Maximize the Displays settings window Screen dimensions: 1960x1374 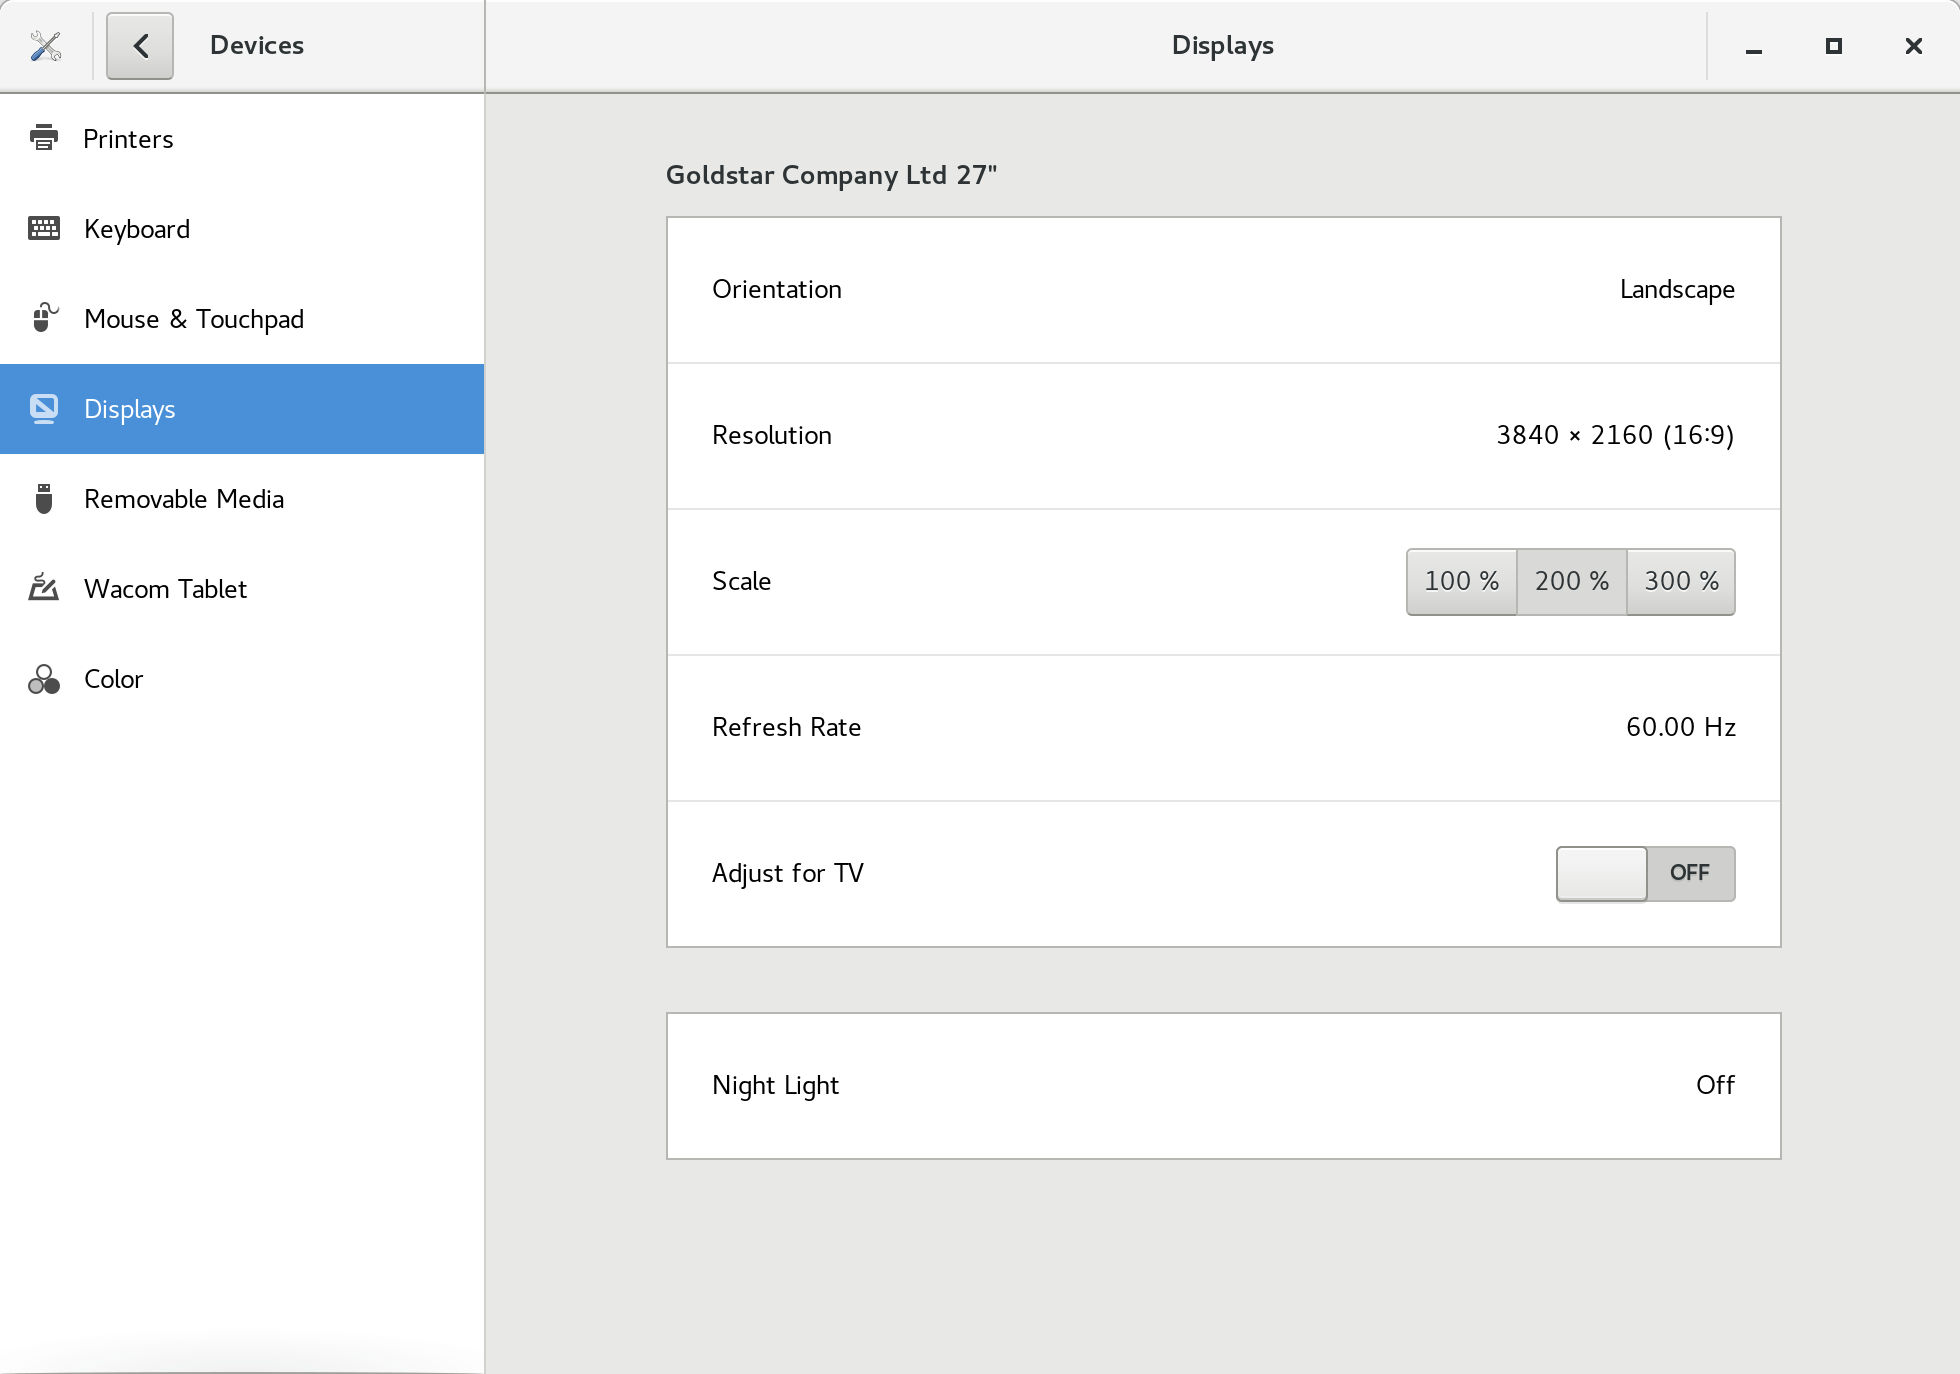(1833, 46)
